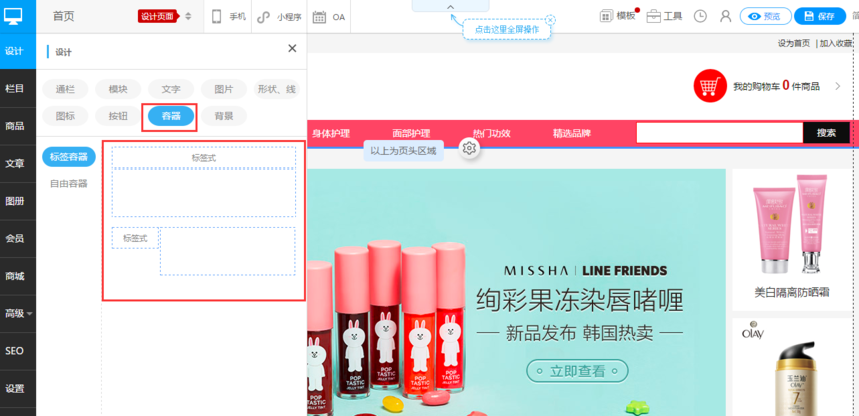Expand the 高级 sidebar menu

click(17, 313)
